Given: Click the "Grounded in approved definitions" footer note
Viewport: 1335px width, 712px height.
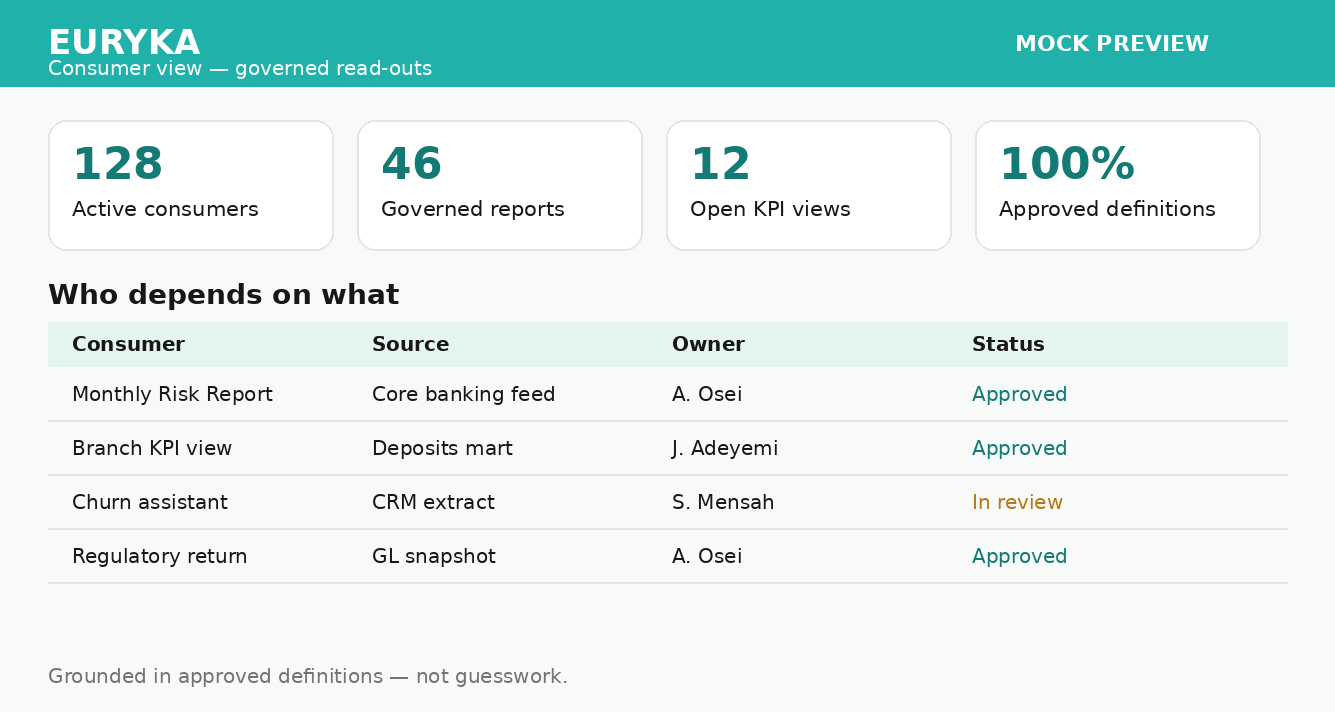Looking at the screenshot, I should (308, 677).
